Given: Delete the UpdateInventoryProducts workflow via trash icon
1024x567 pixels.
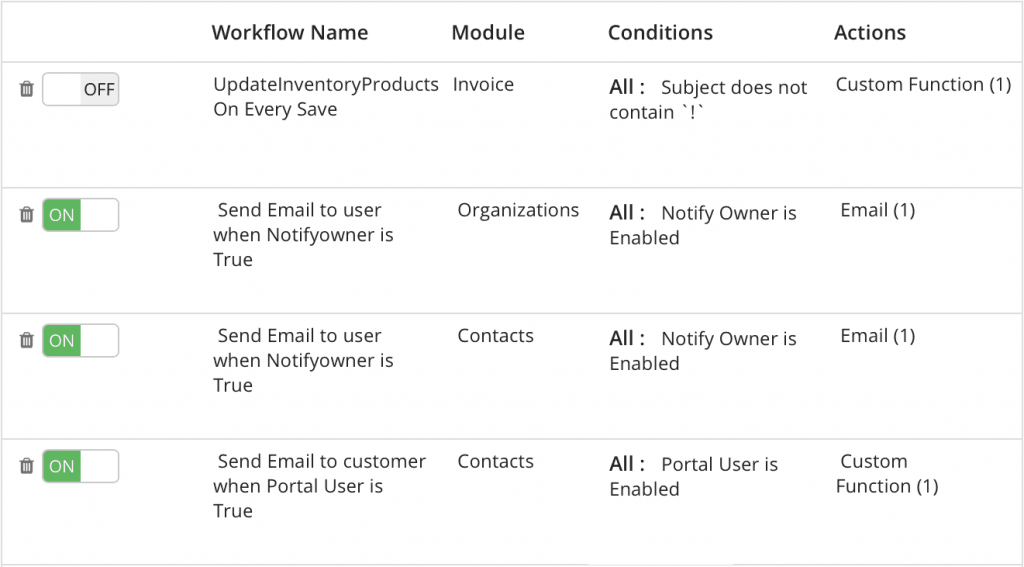Looking at the screenshot, I should click(x=26, y=89).
